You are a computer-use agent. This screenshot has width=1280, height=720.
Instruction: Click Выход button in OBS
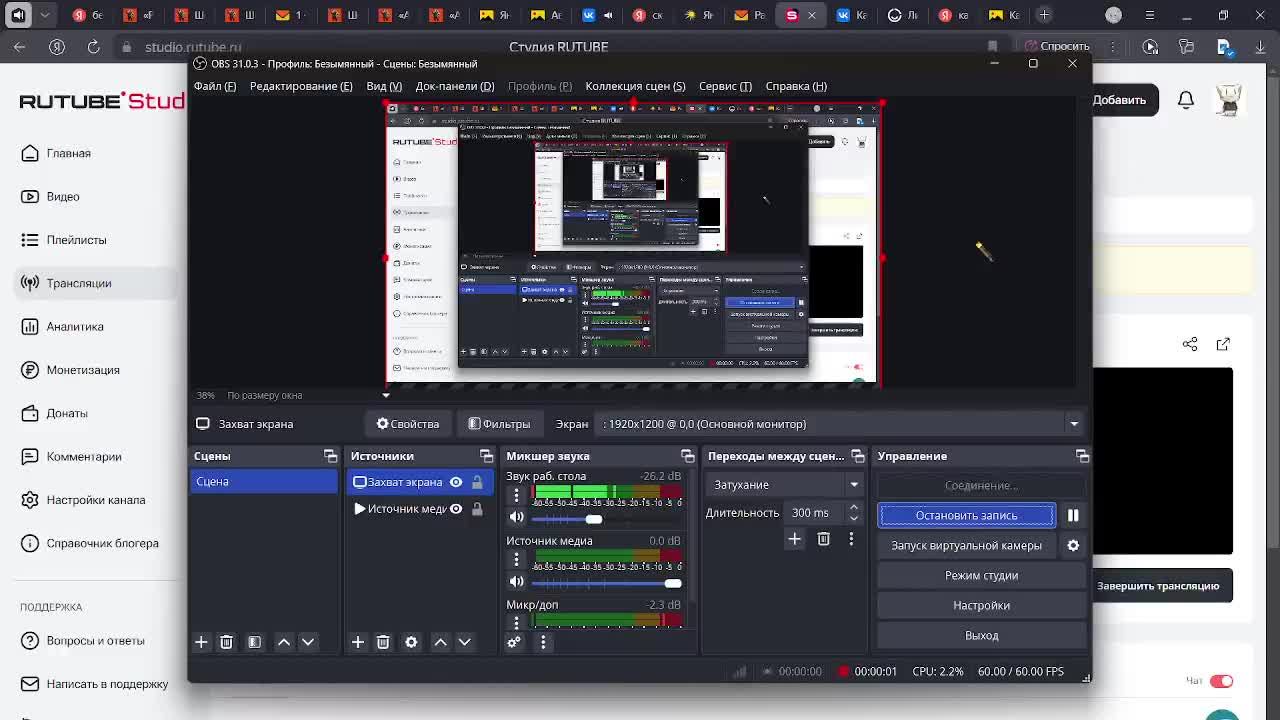click(981, 635)
